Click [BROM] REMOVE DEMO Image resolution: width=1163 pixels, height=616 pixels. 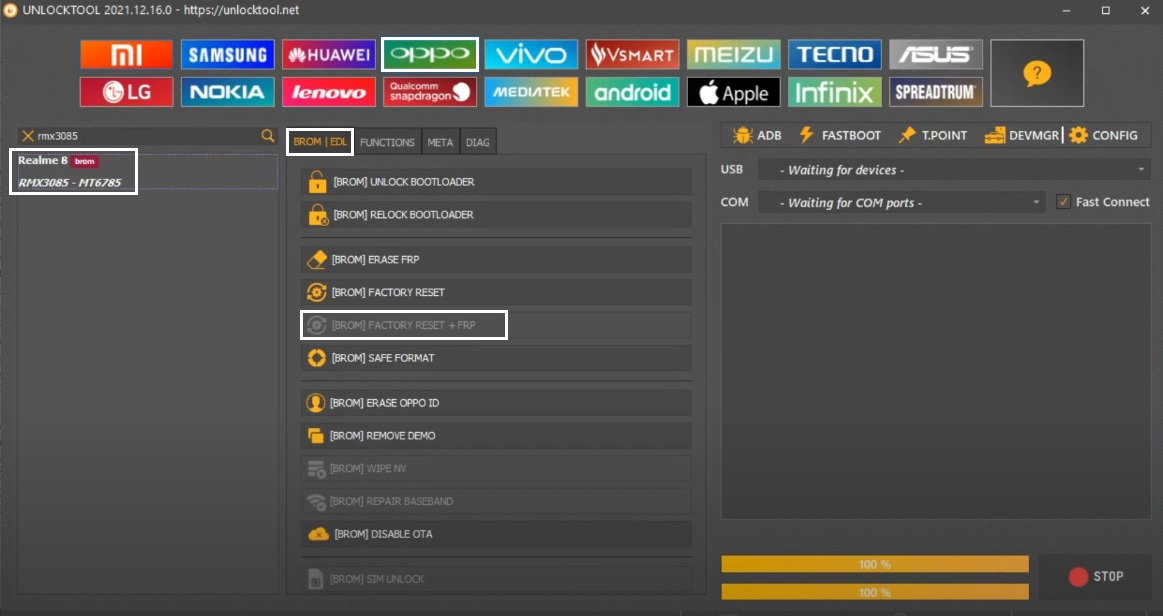coord(496,435)
